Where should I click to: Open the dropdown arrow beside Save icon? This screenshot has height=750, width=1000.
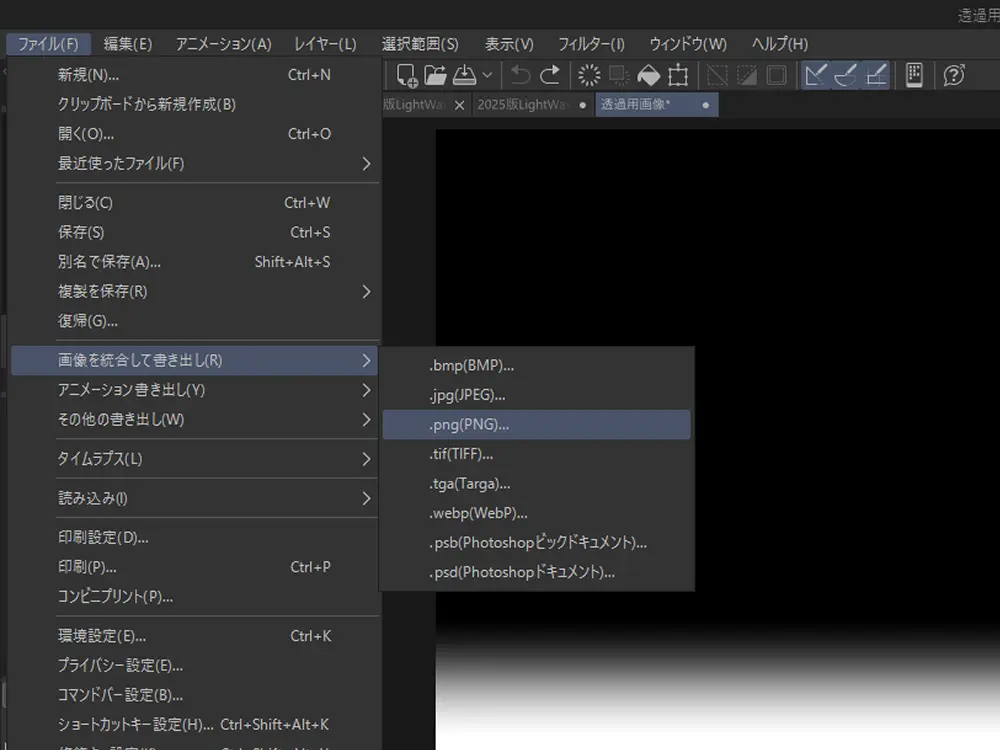487,75
